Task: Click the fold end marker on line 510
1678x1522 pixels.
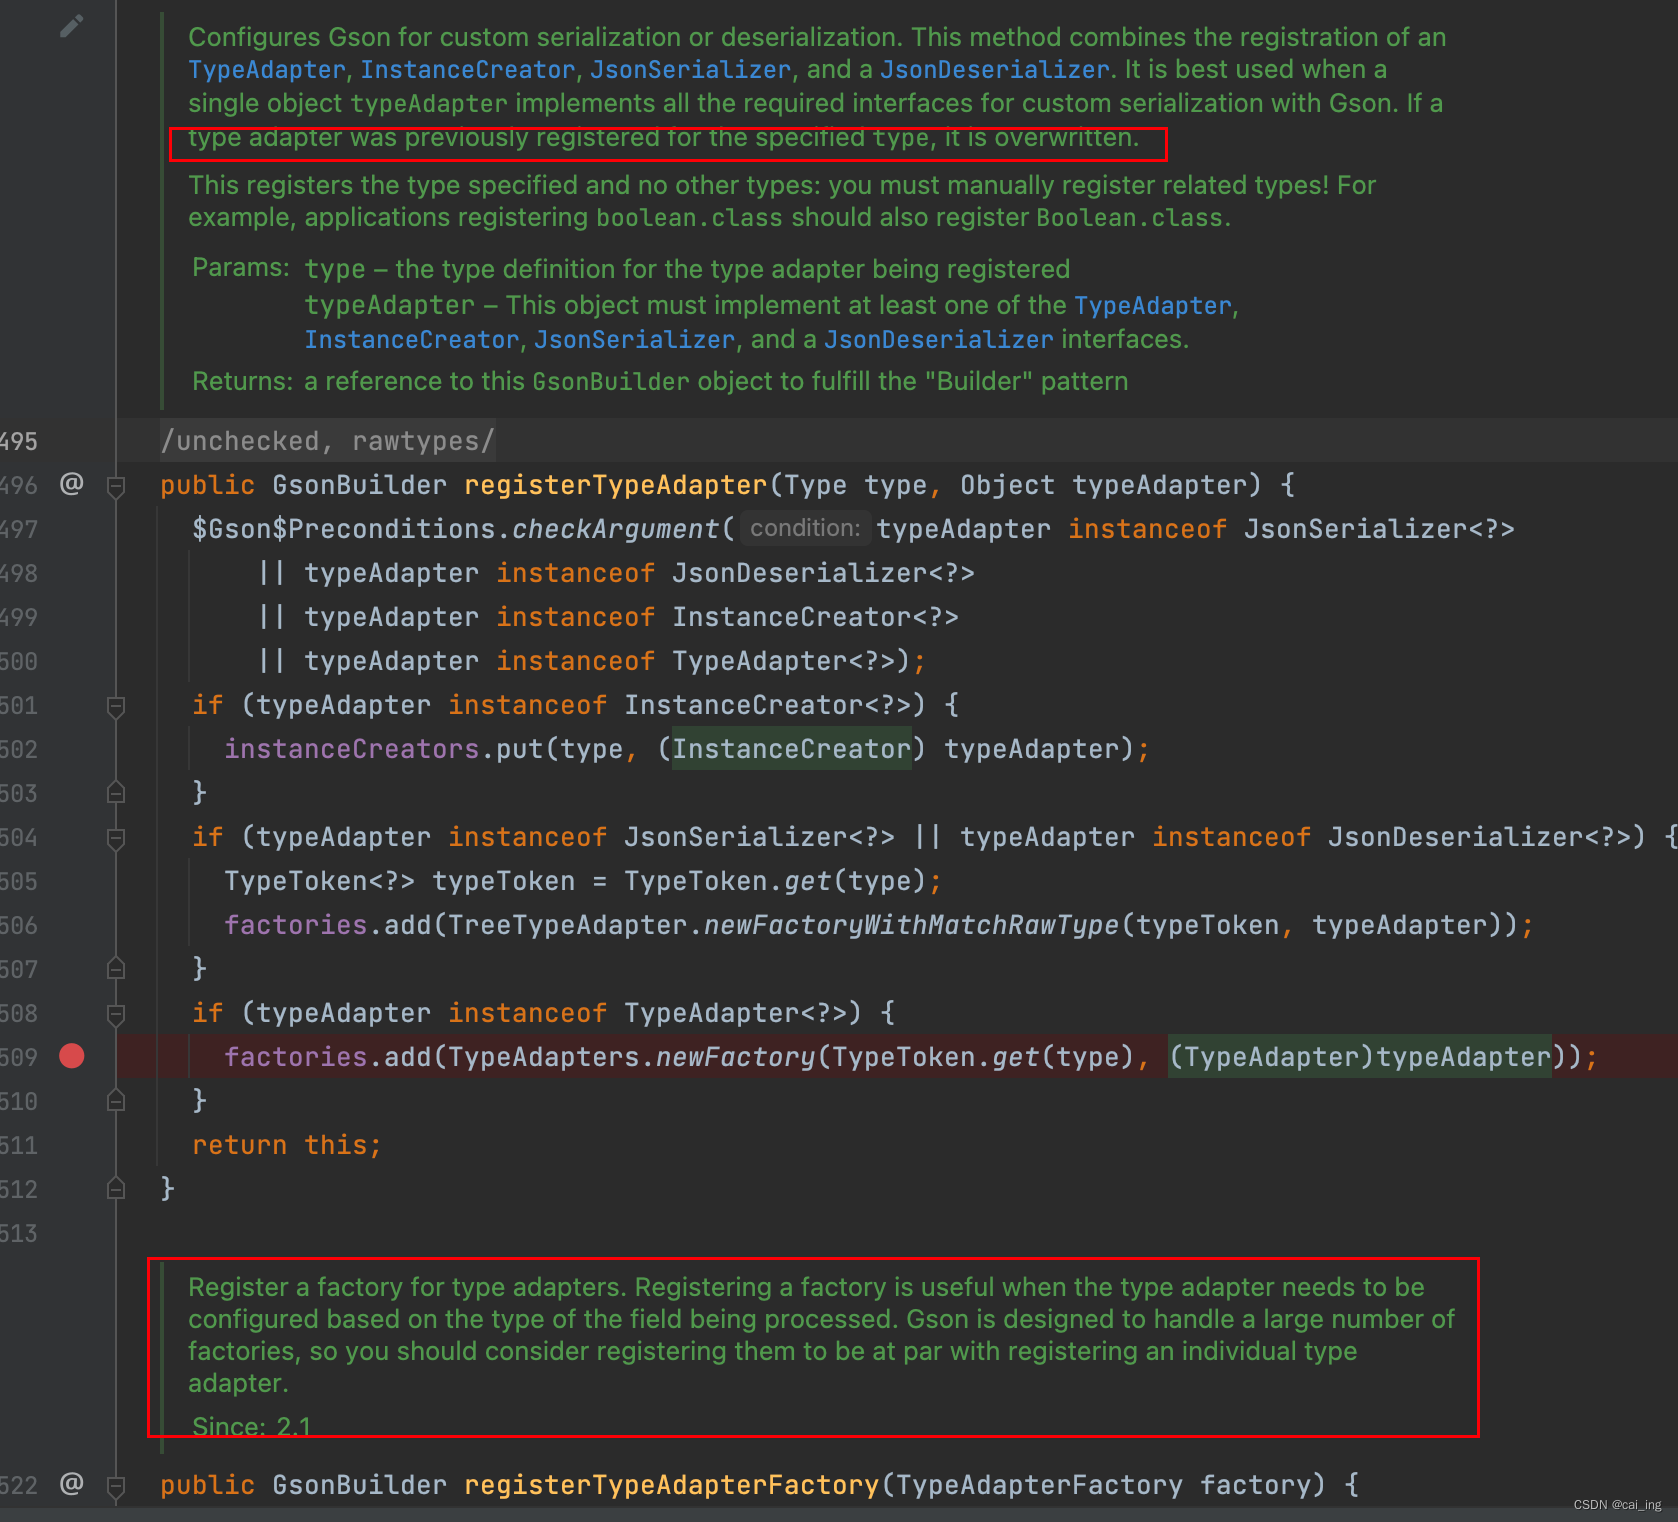Action: pyautogui.click(x=116, y=1101)
